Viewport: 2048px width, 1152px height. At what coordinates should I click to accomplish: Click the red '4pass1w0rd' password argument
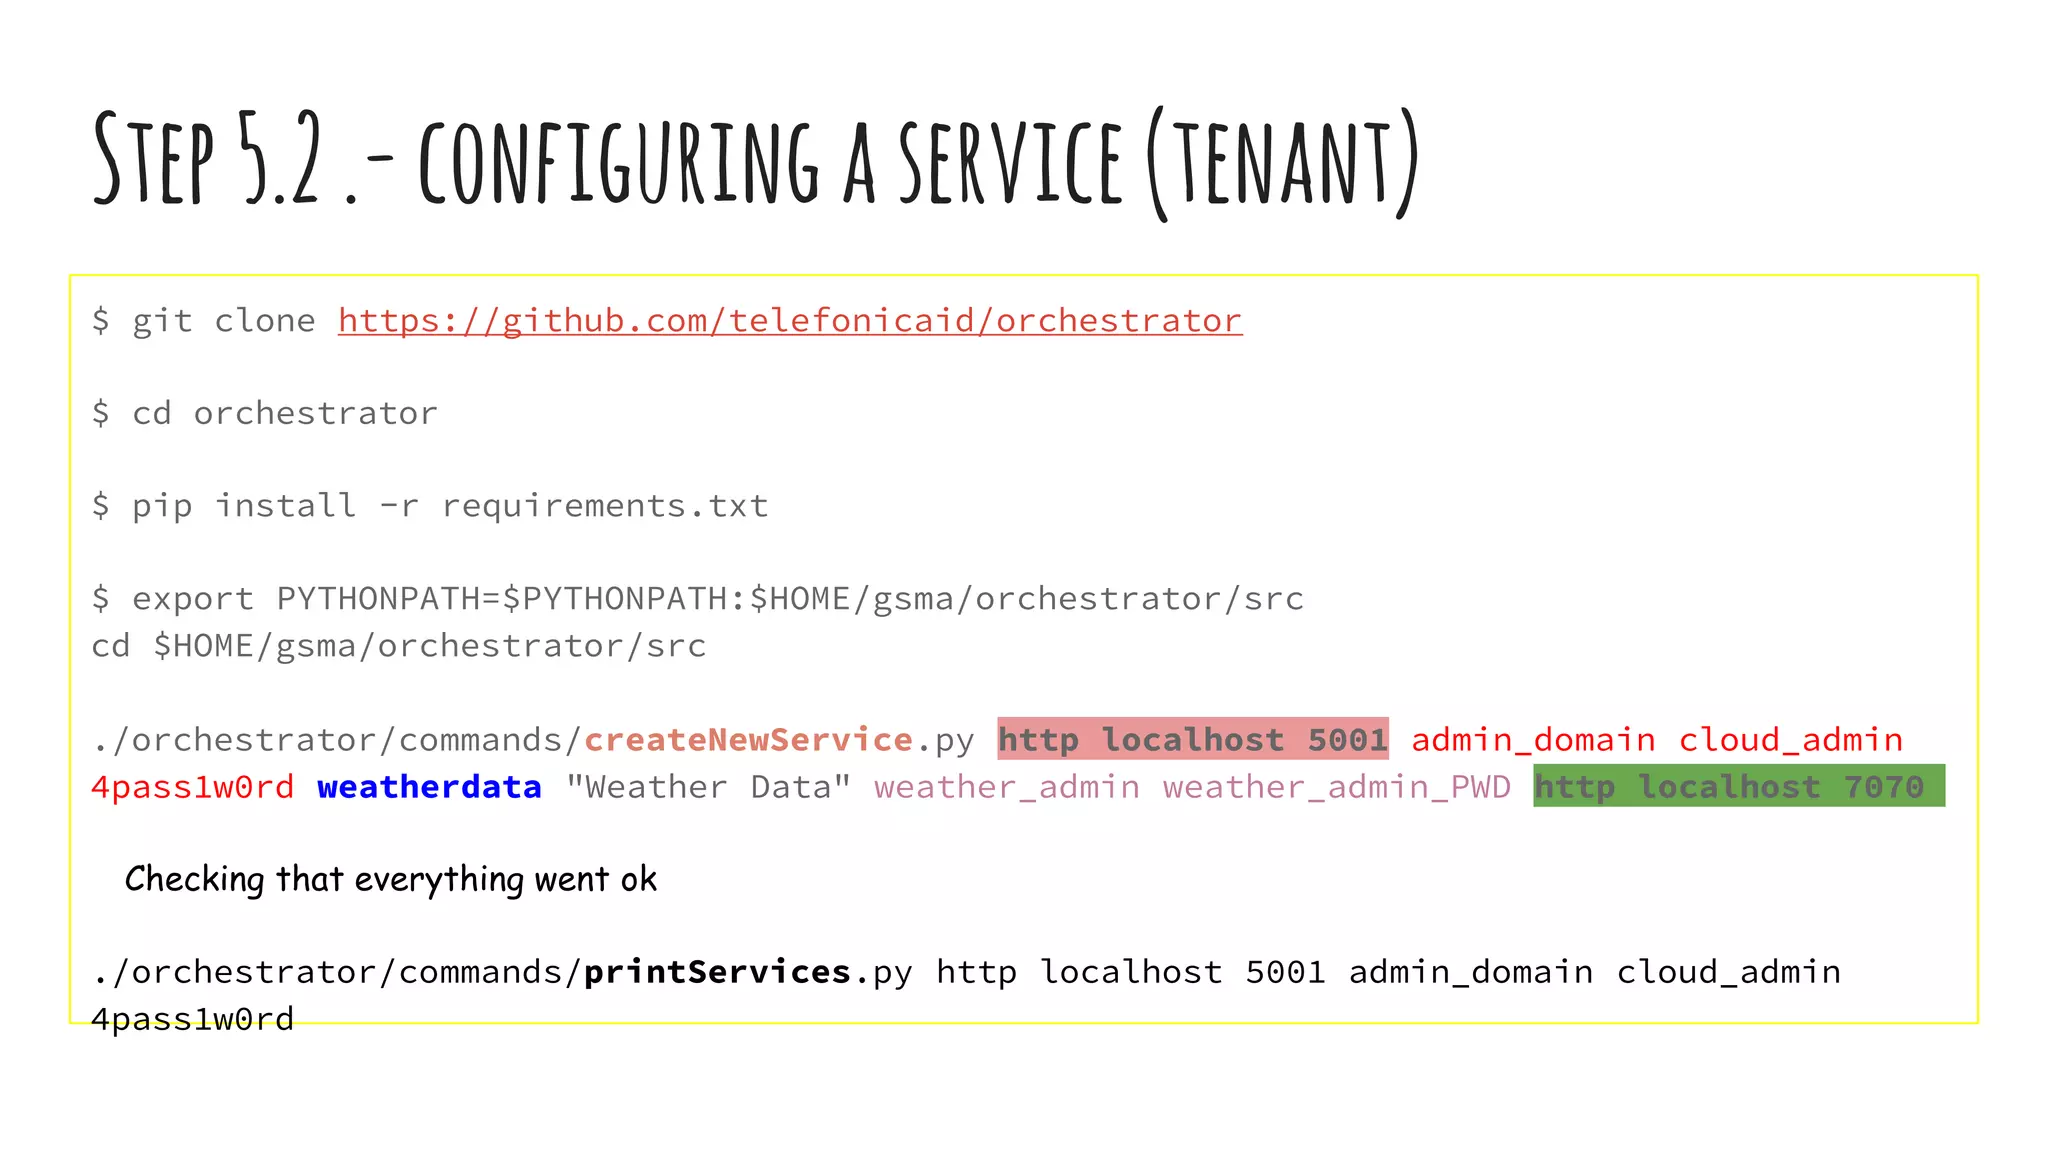[193, 787]
